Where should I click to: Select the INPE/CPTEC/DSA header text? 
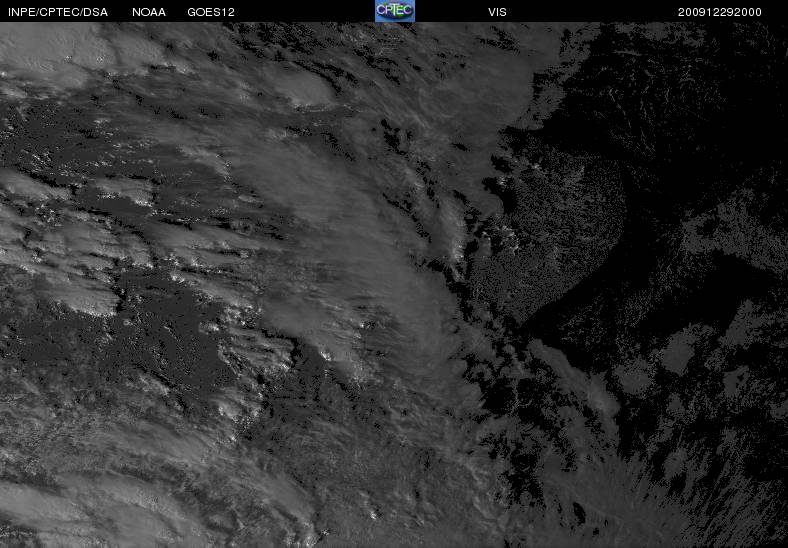point(58,12)
